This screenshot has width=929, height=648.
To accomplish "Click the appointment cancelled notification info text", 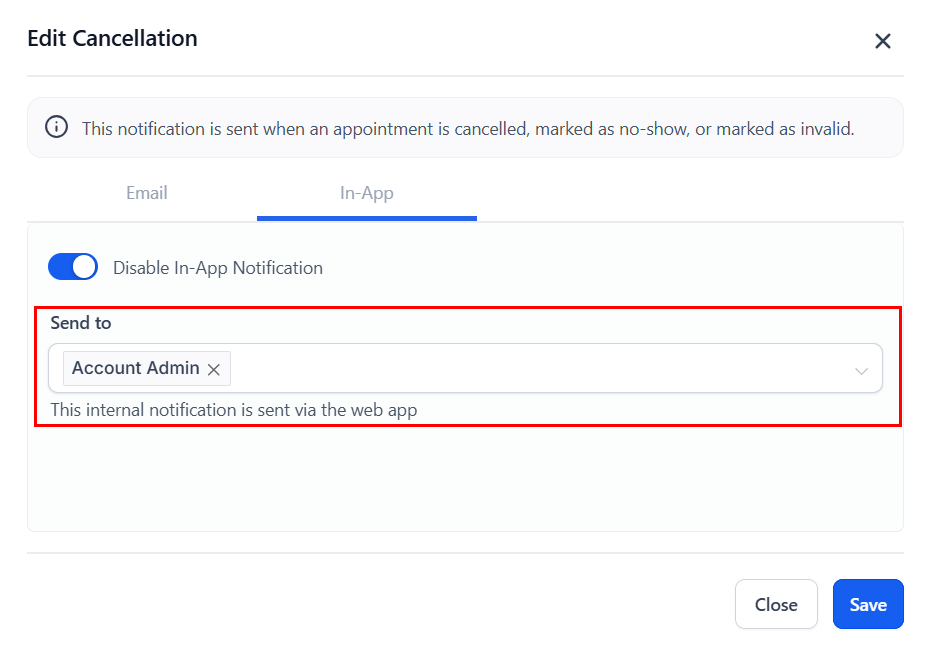I will coord(467,129).
